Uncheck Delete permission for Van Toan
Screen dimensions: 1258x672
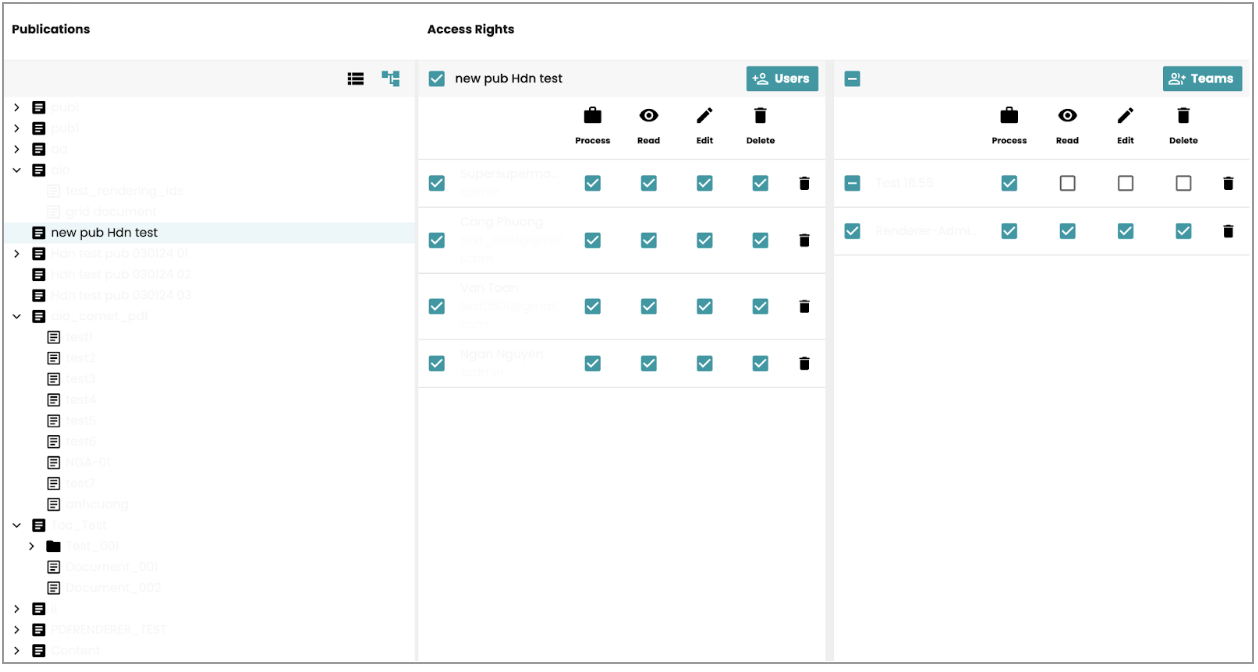point(760,306)
